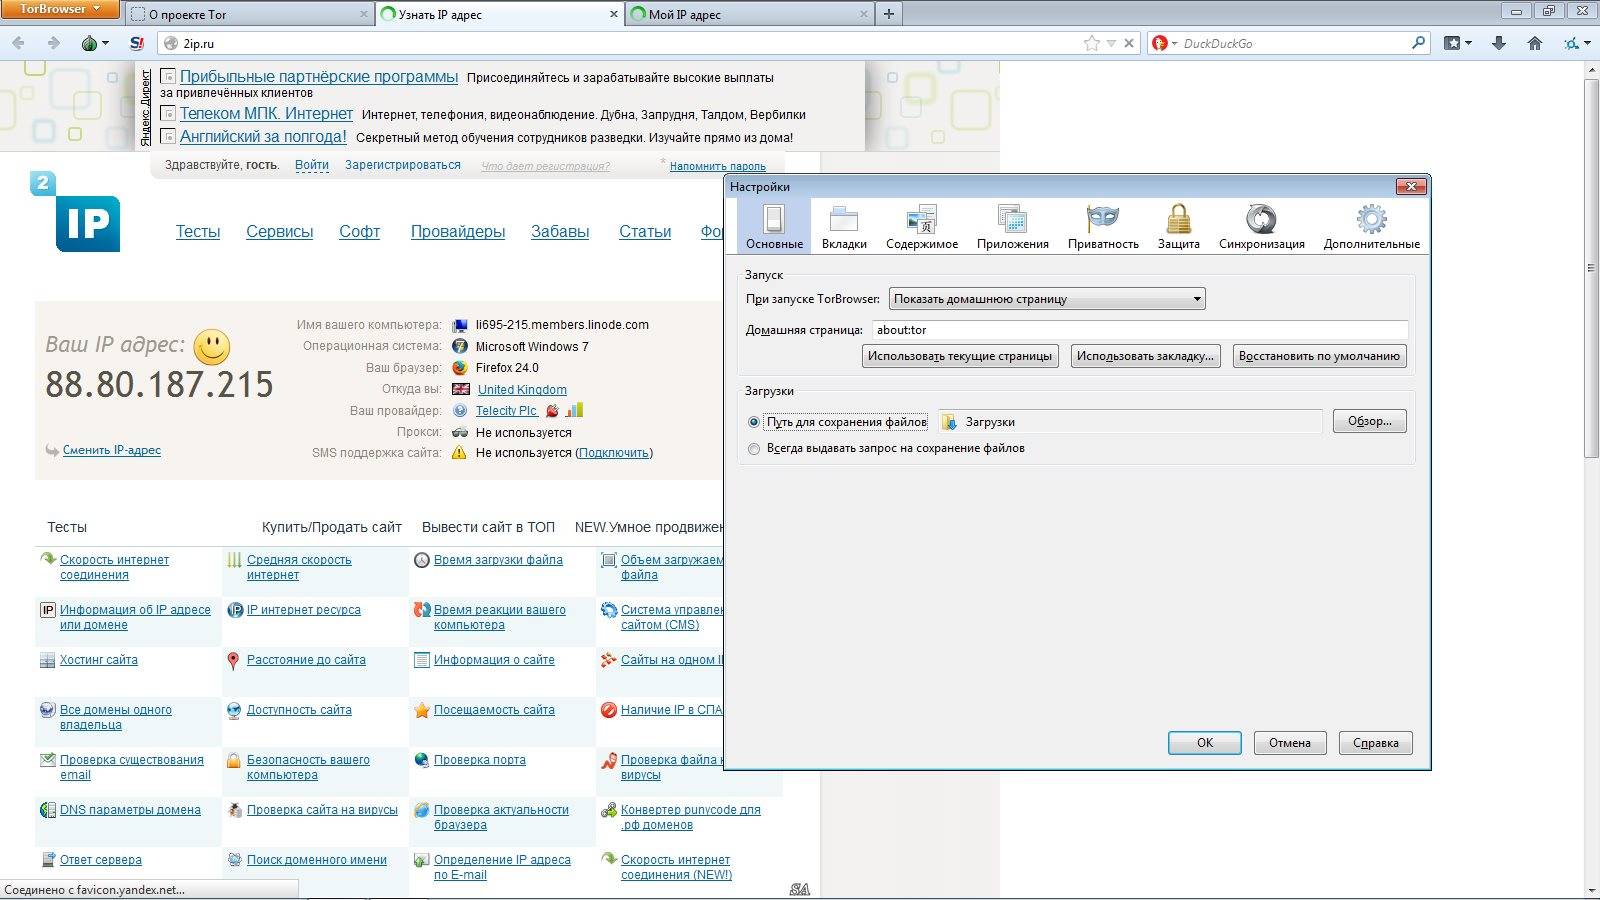Viewport: 1600px width, 900px height.
Task: Open the DuckDuckGo search engine dropdown
Action: pos(1164,43)
